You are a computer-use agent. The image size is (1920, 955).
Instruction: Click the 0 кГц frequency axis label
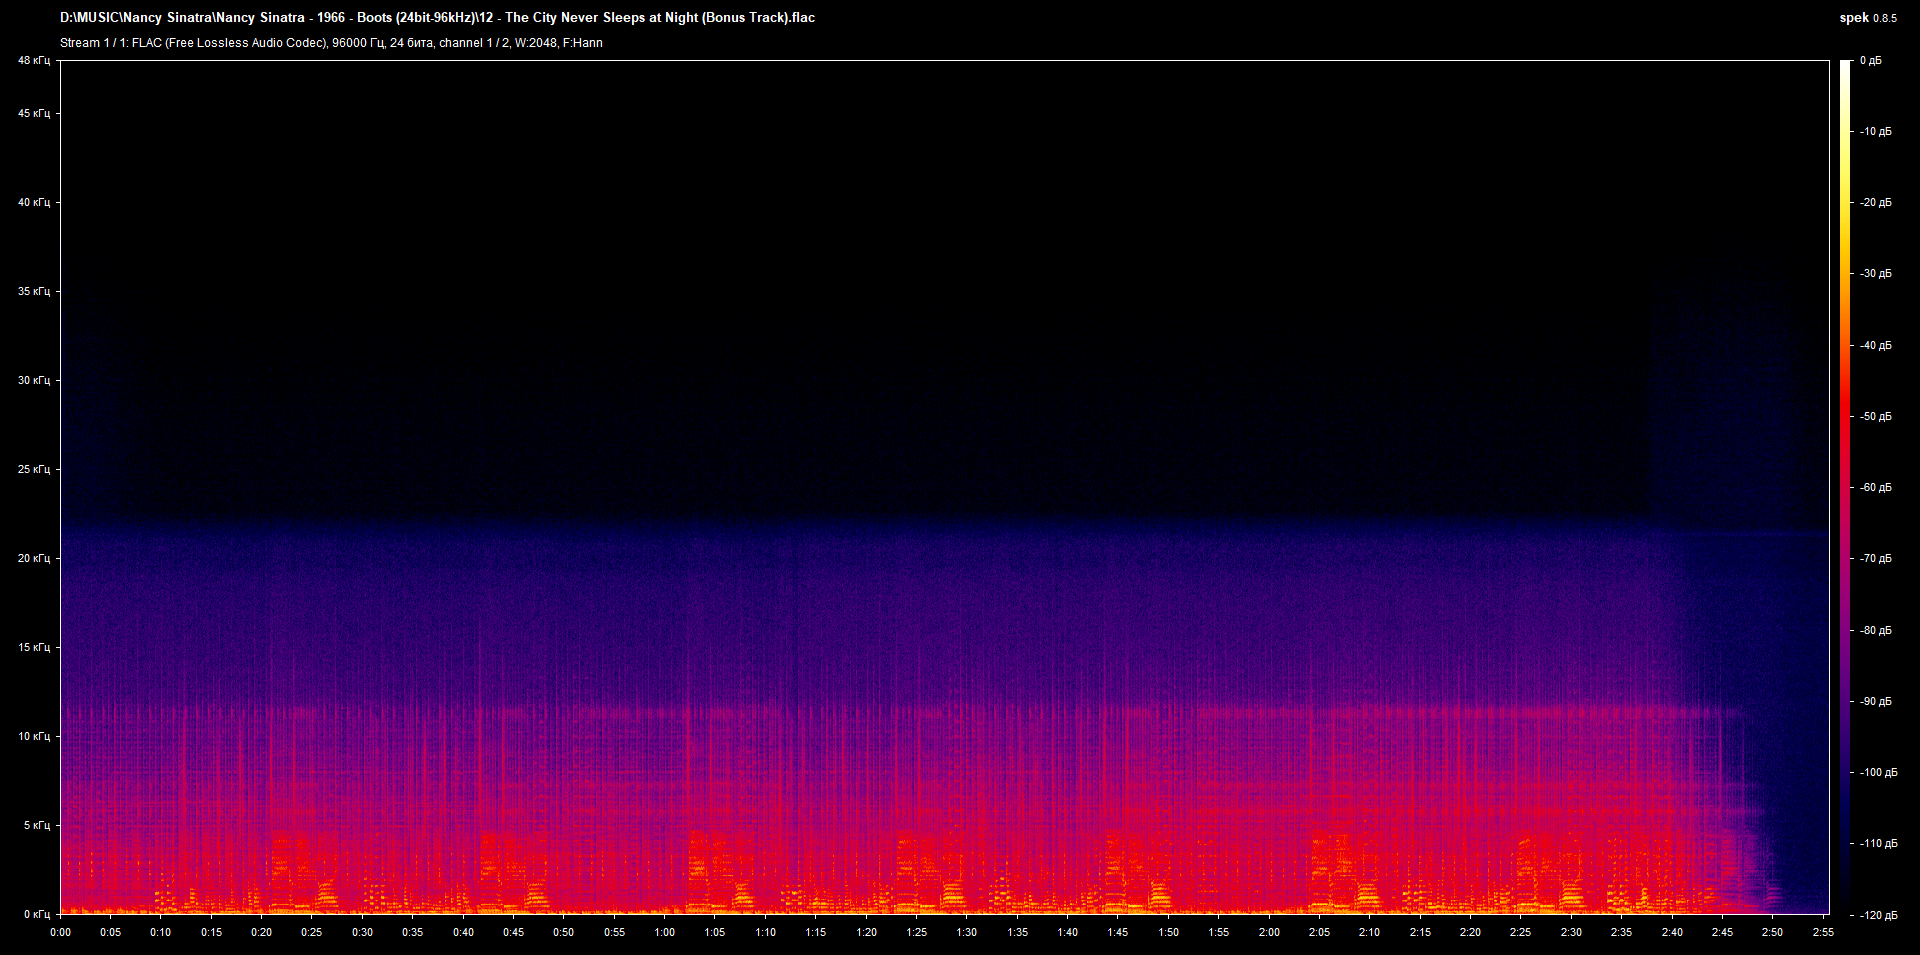(x=37, y=915)
